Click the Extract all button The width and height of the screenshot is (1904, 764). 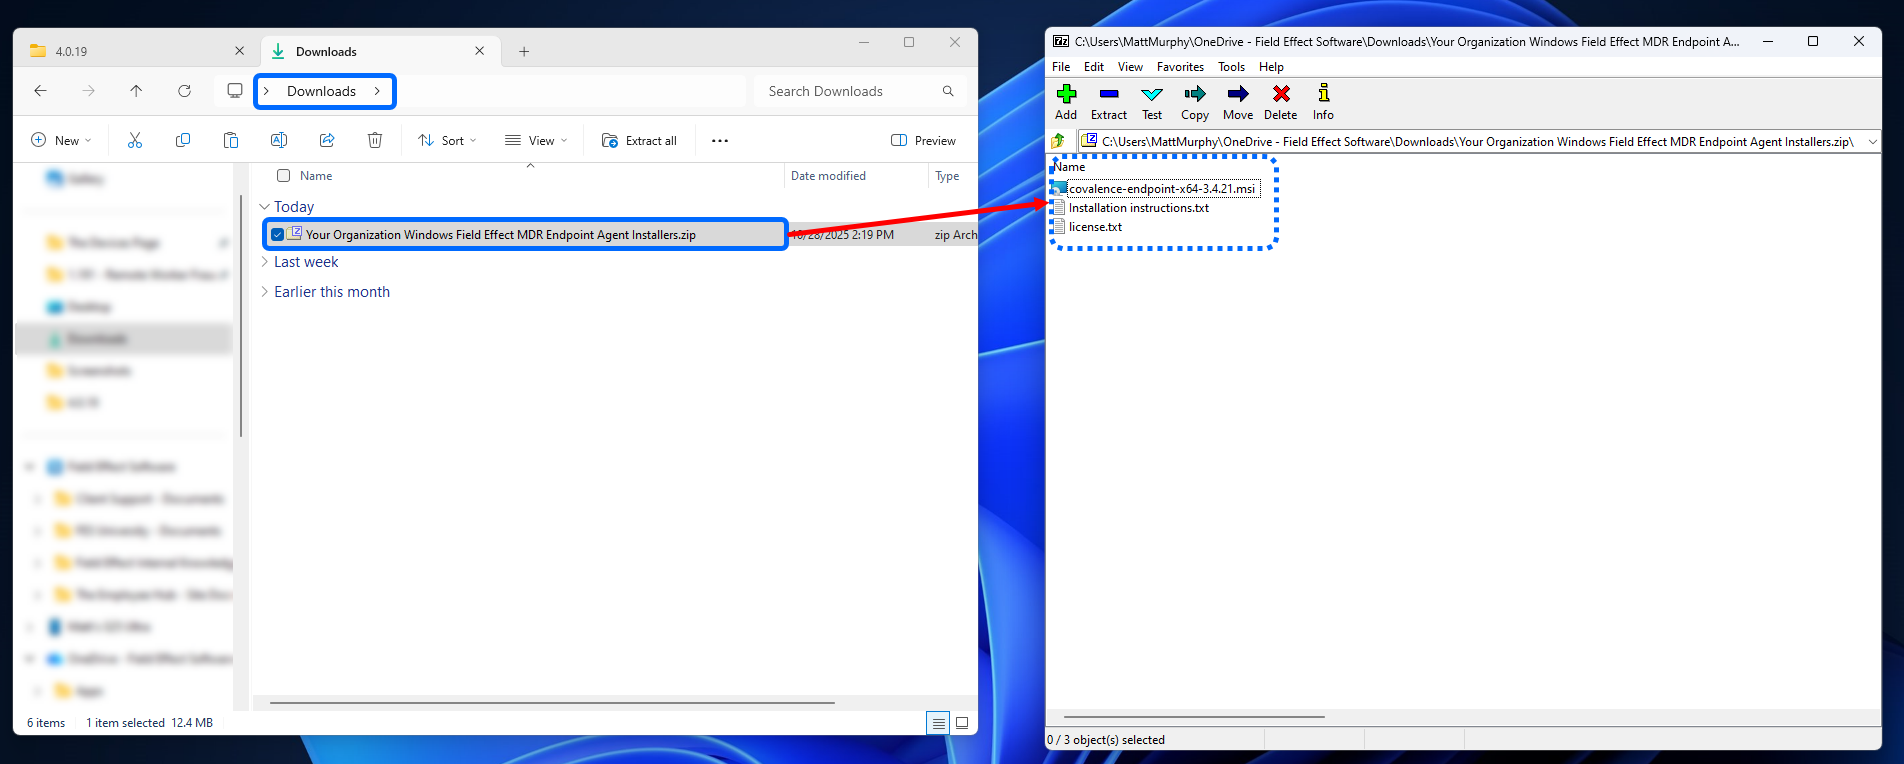639,141
